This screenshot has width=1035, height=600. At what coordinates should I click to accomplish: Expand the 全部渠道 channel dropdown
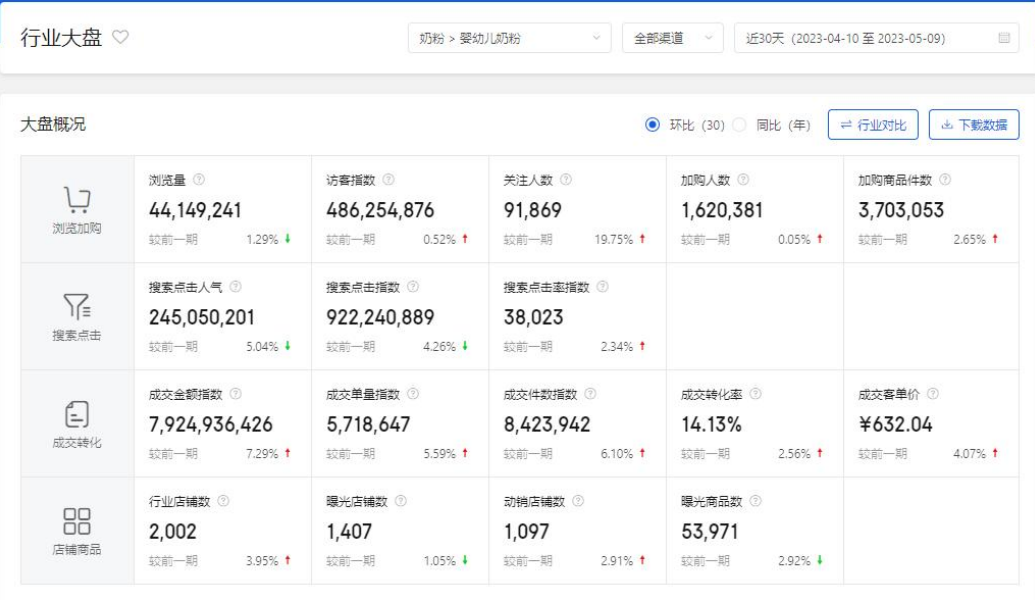pos(672,38)
